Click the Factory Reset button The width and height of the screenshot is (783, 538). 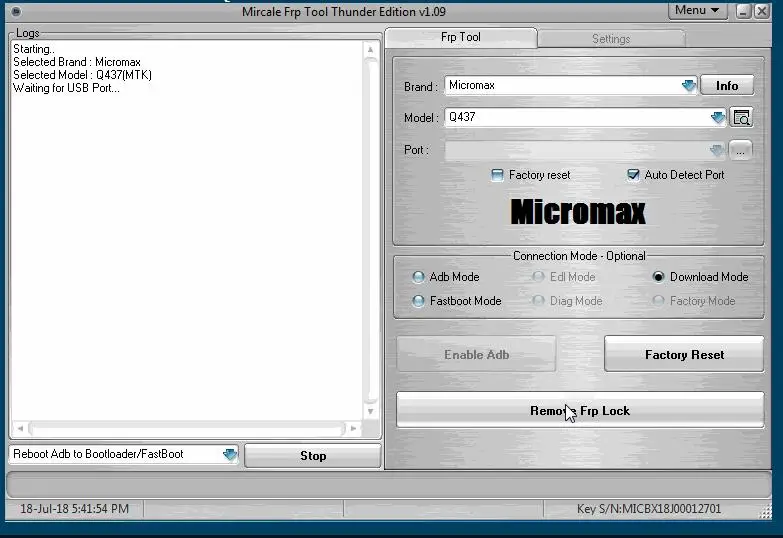point(684,354)
